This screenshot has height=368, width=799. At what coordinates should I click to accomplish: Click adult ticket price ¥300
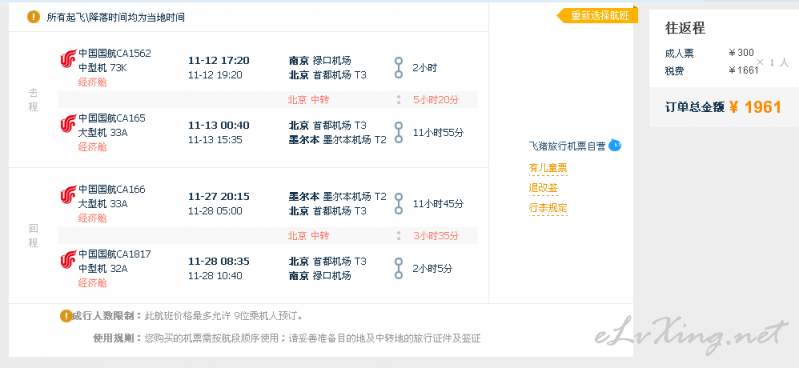coord(741,52)
